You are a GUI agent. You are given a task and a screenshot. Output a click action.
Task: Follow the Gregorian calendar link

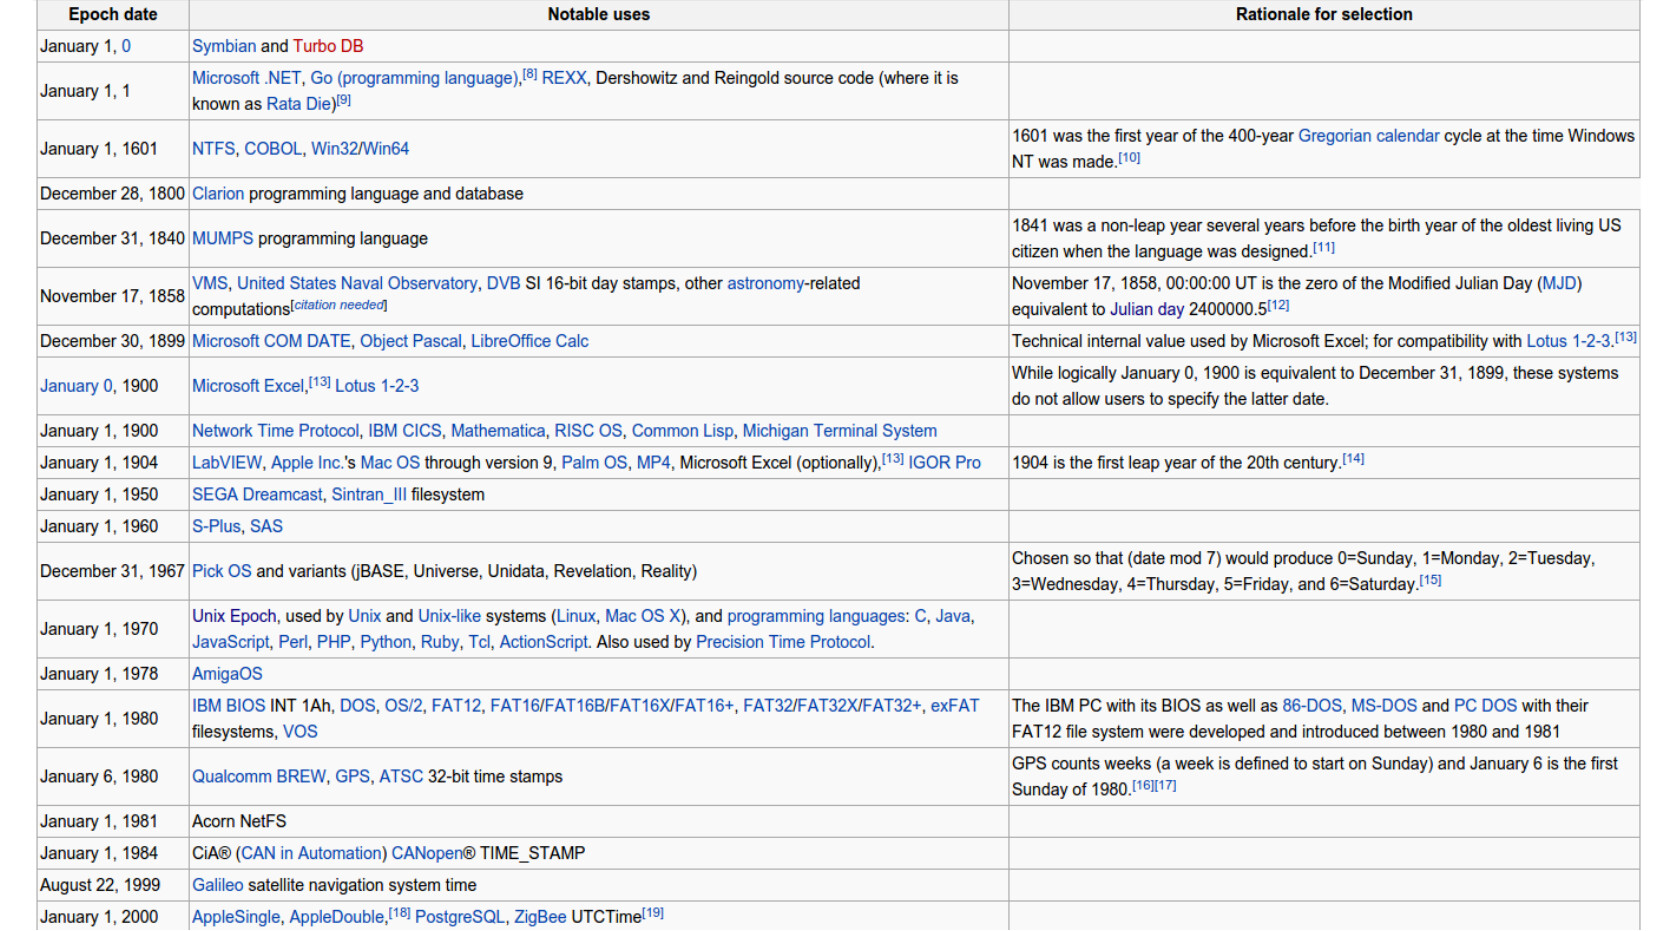1369,136
